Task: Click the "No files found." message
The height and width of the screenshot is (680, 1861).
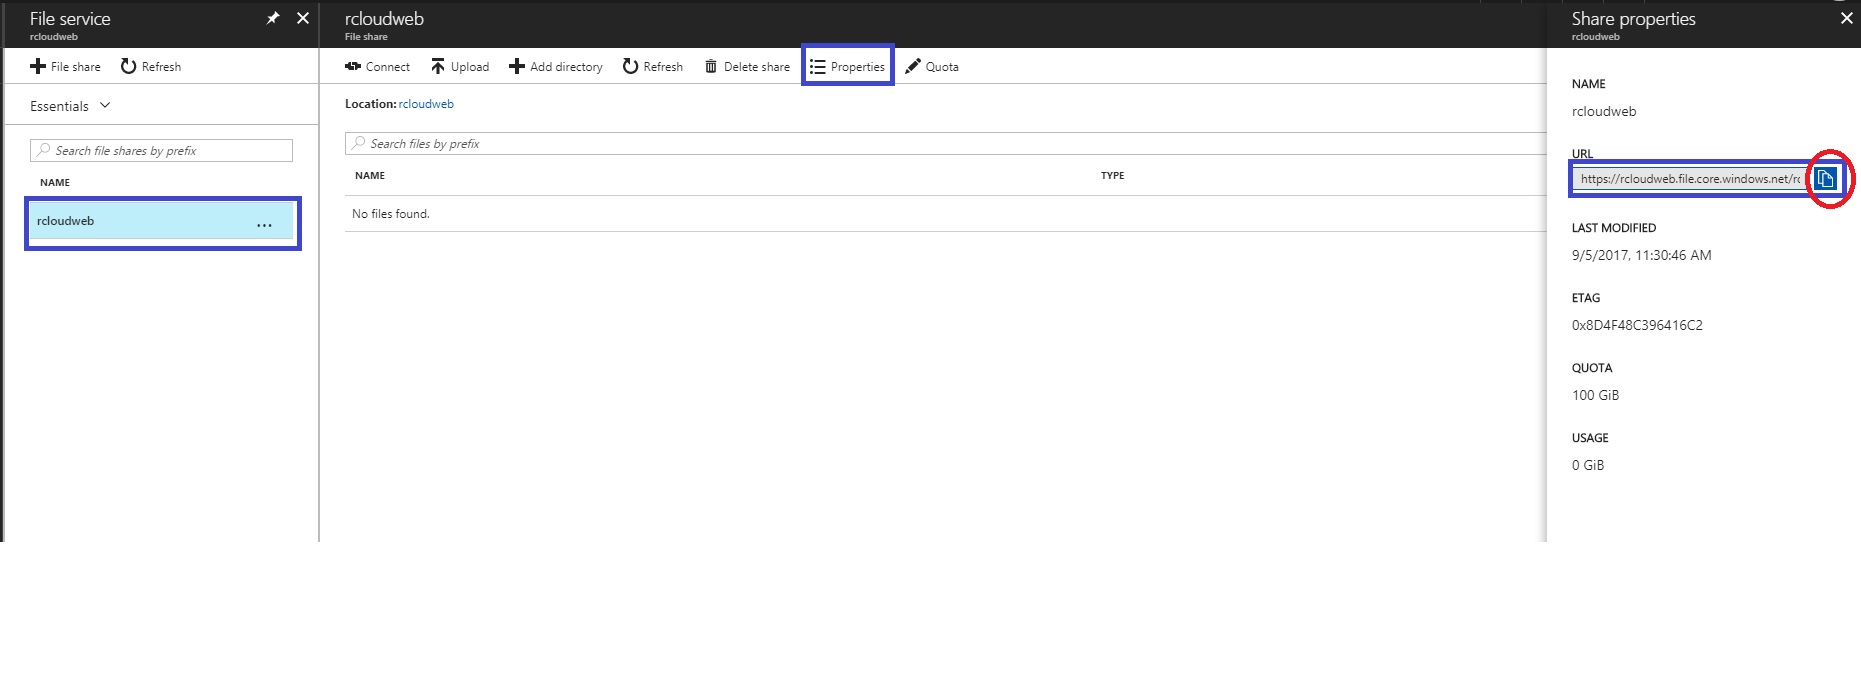Action: [391, 214]
